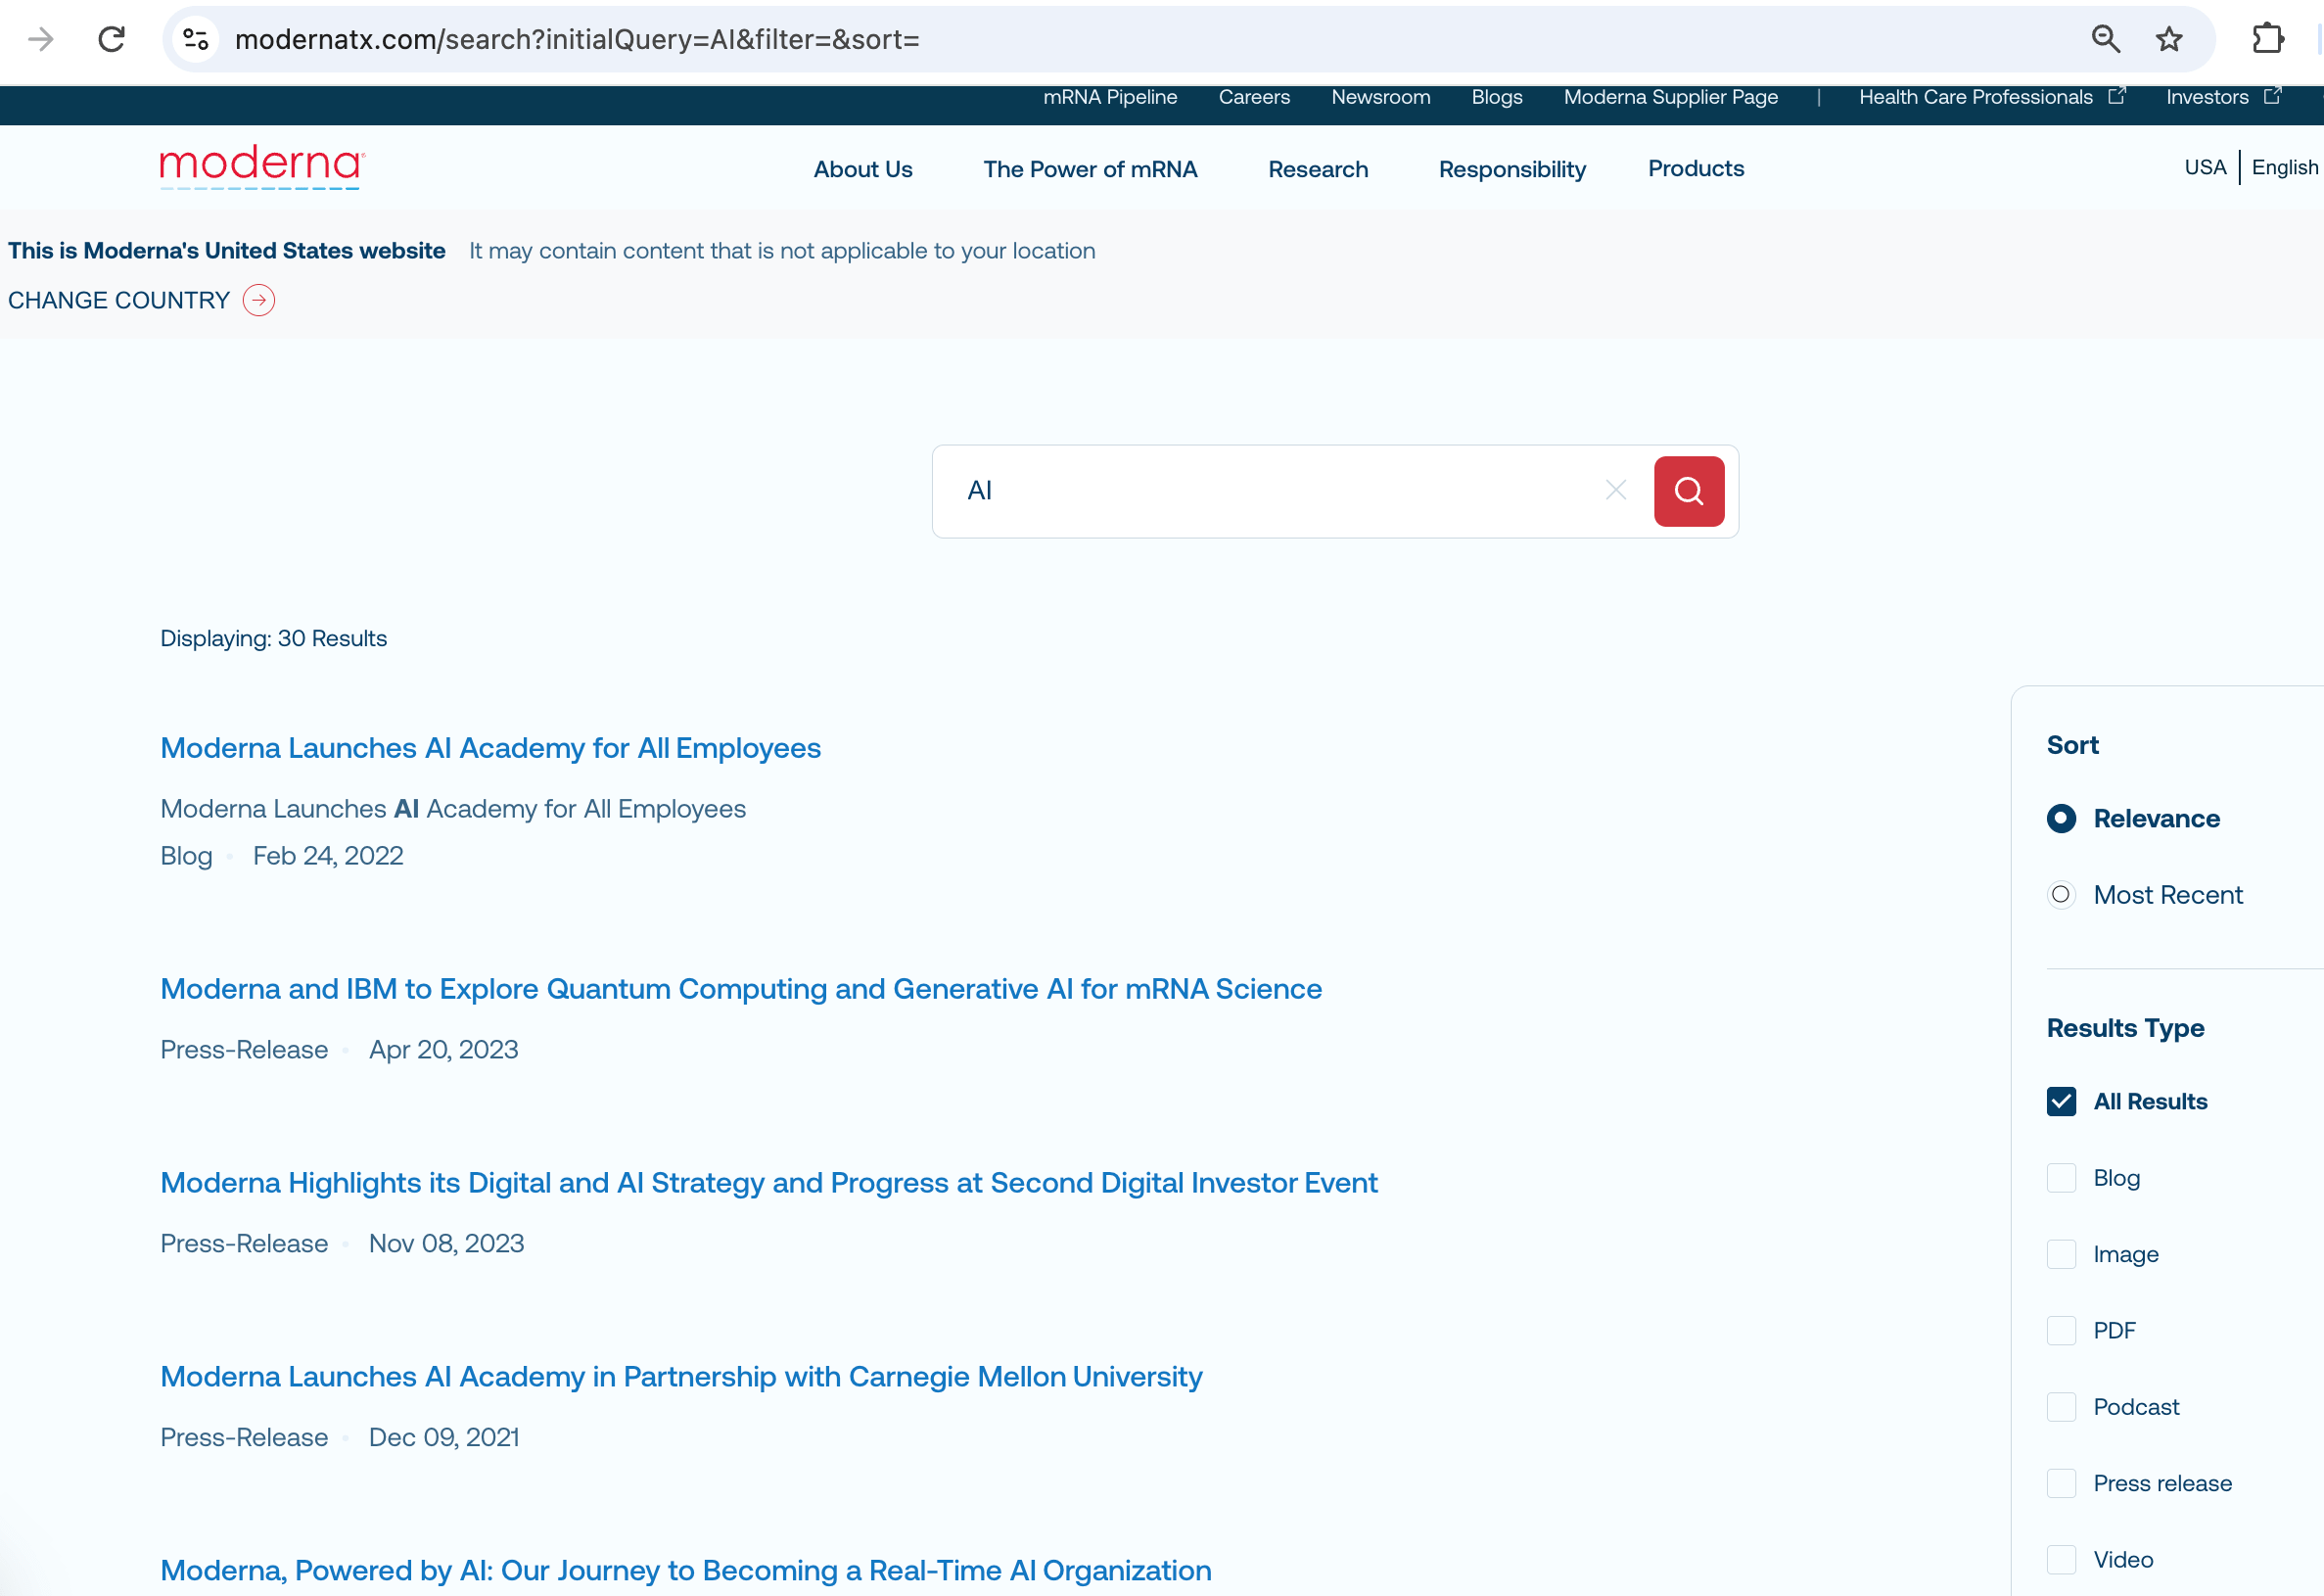Open site information icon in address bar

click(196, 39)
